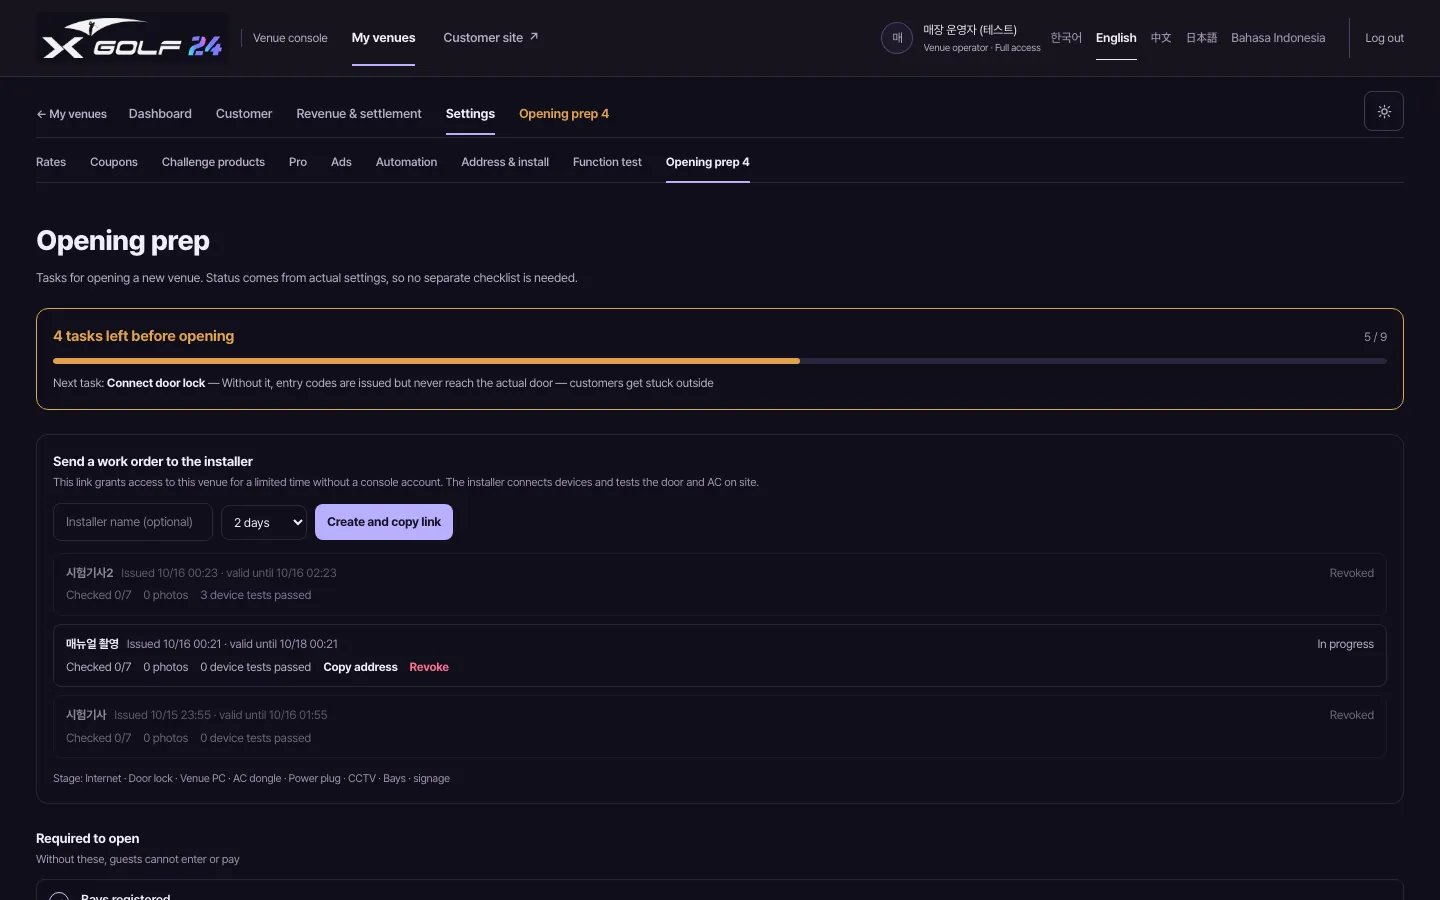Go back via the ← My venues link

[x=71, y=114]
